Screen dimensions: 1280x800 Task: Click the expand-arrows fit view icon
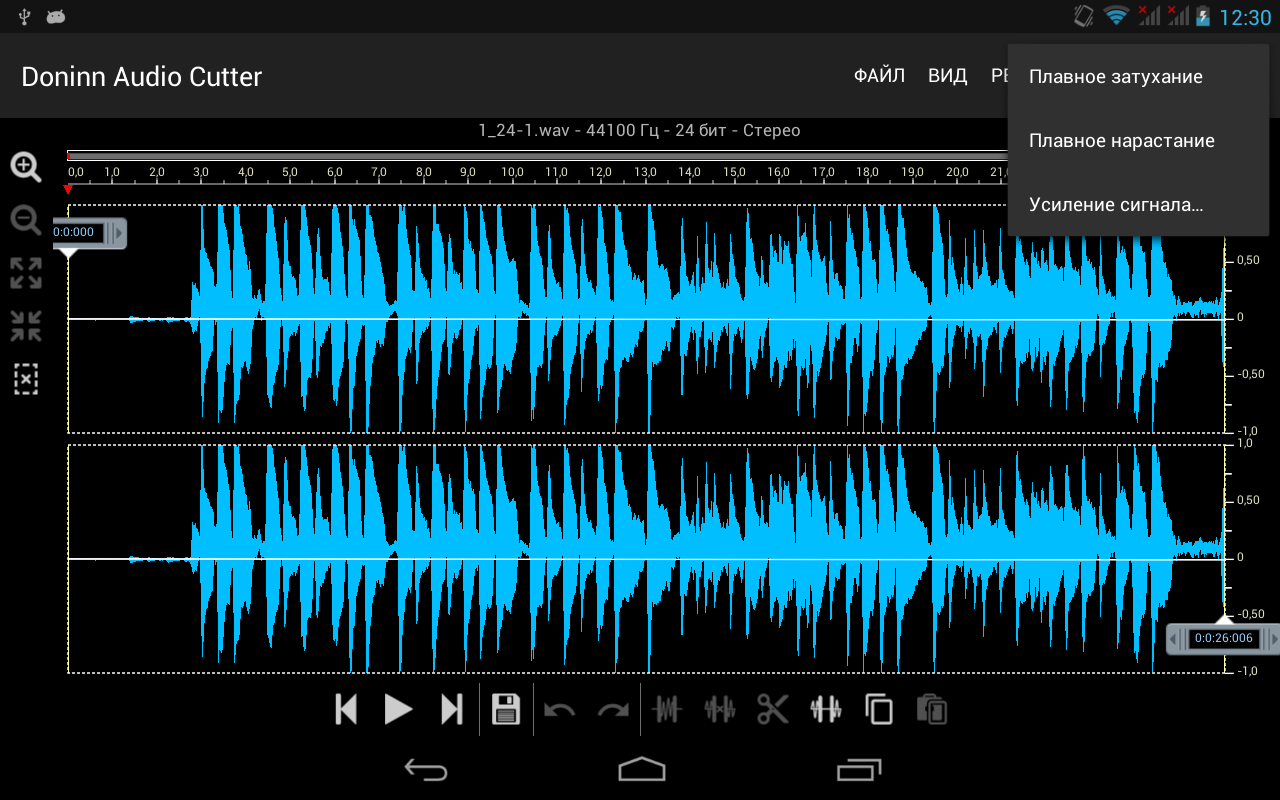(26, 273)
